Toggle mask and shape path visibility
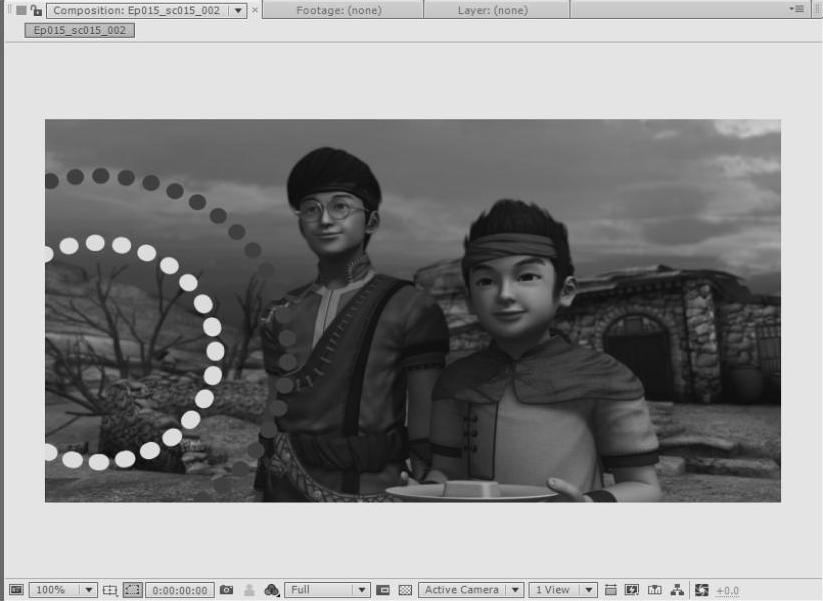Viewport: 823px width, 601px height. coord(132,590)
